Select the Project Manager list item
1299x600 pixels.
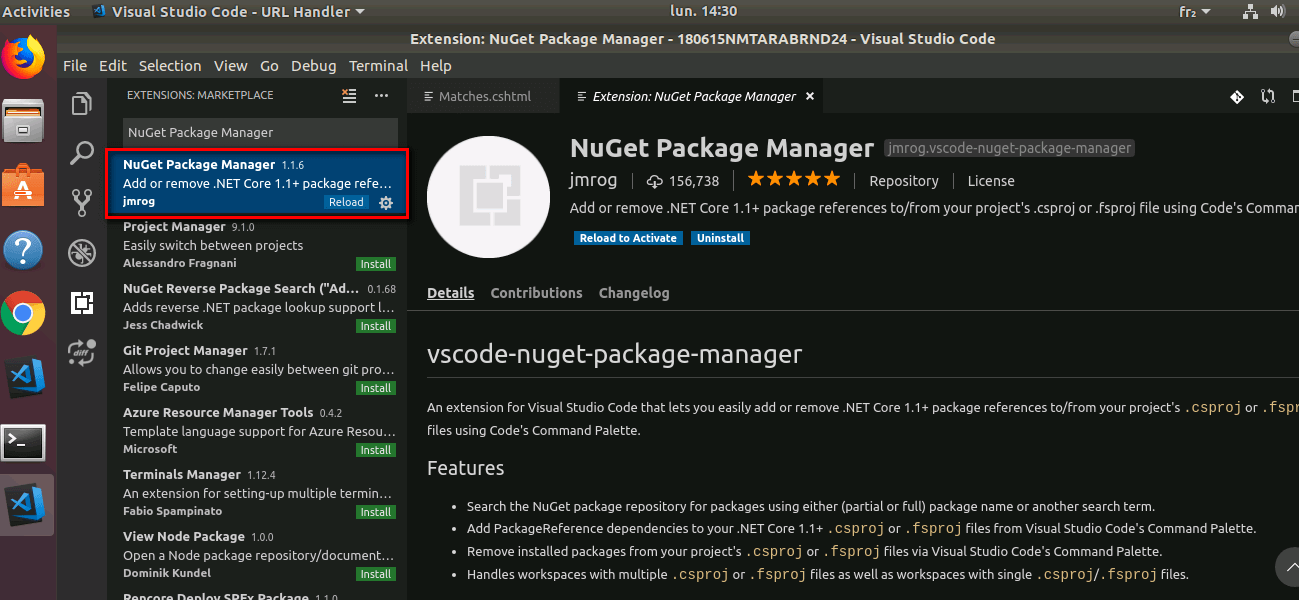coord(257,245)
